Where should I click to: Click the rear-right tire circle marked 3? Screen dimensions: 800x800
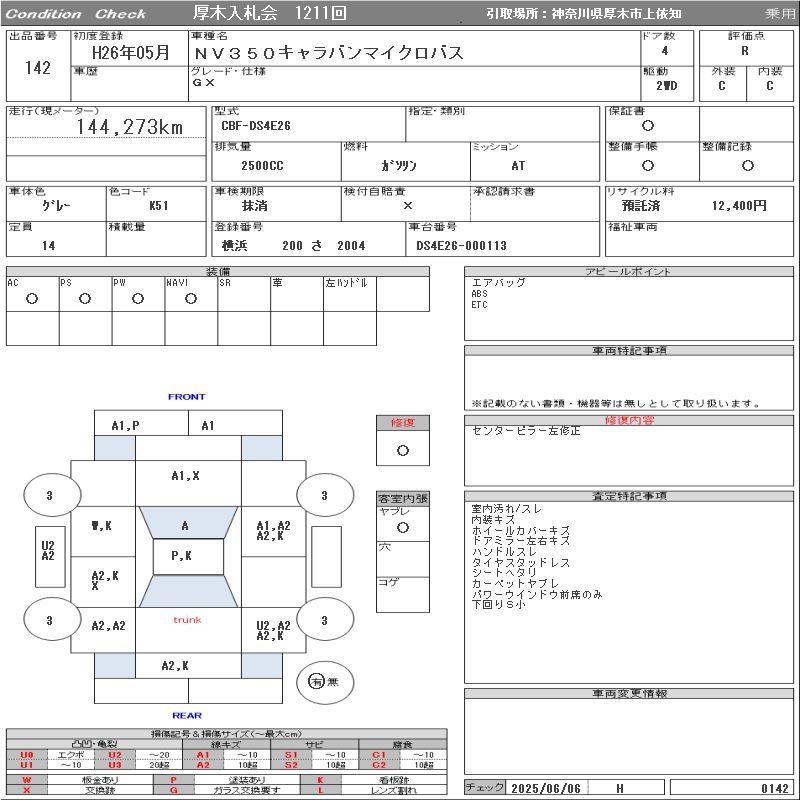[324, 620]
